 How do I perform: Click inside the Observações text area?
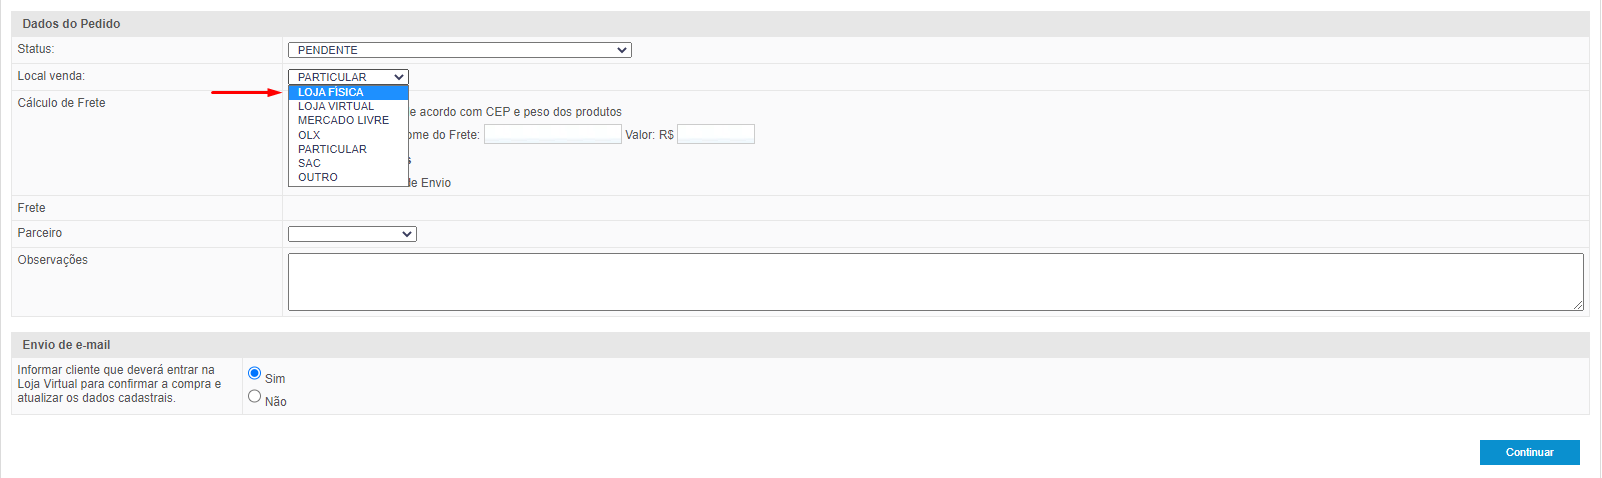pyautogui.click(x=935, y=282)
